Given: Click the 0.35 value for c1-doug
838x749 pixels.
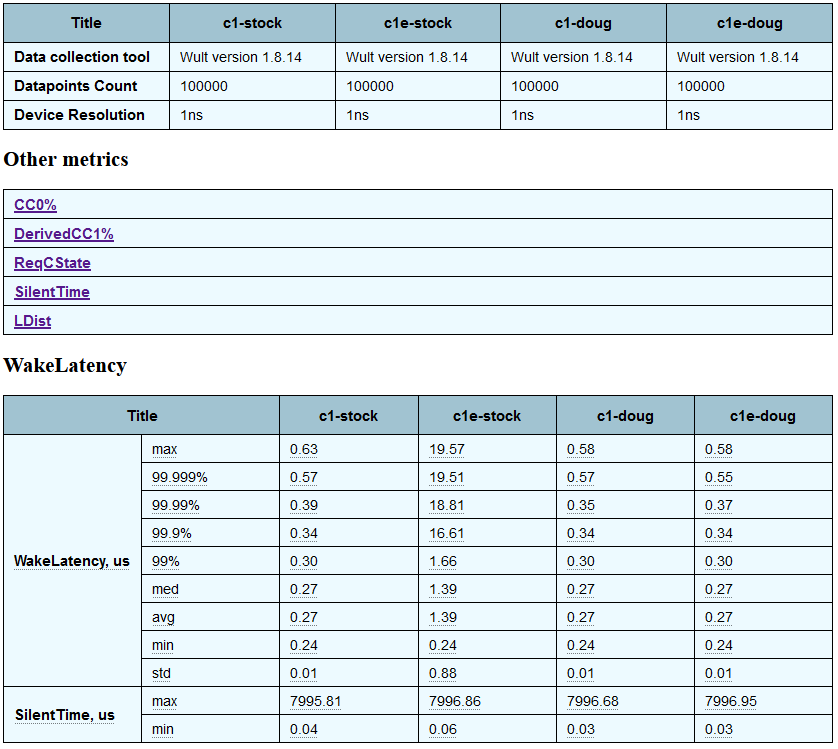Looking at the screenshot, I should [580, 505].
